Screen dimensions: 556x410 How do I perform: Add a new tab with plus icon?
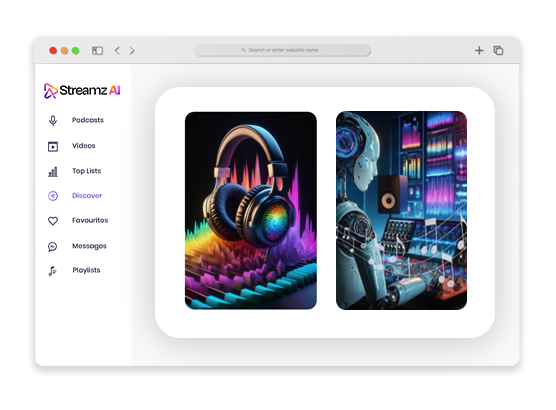point(479,50)
